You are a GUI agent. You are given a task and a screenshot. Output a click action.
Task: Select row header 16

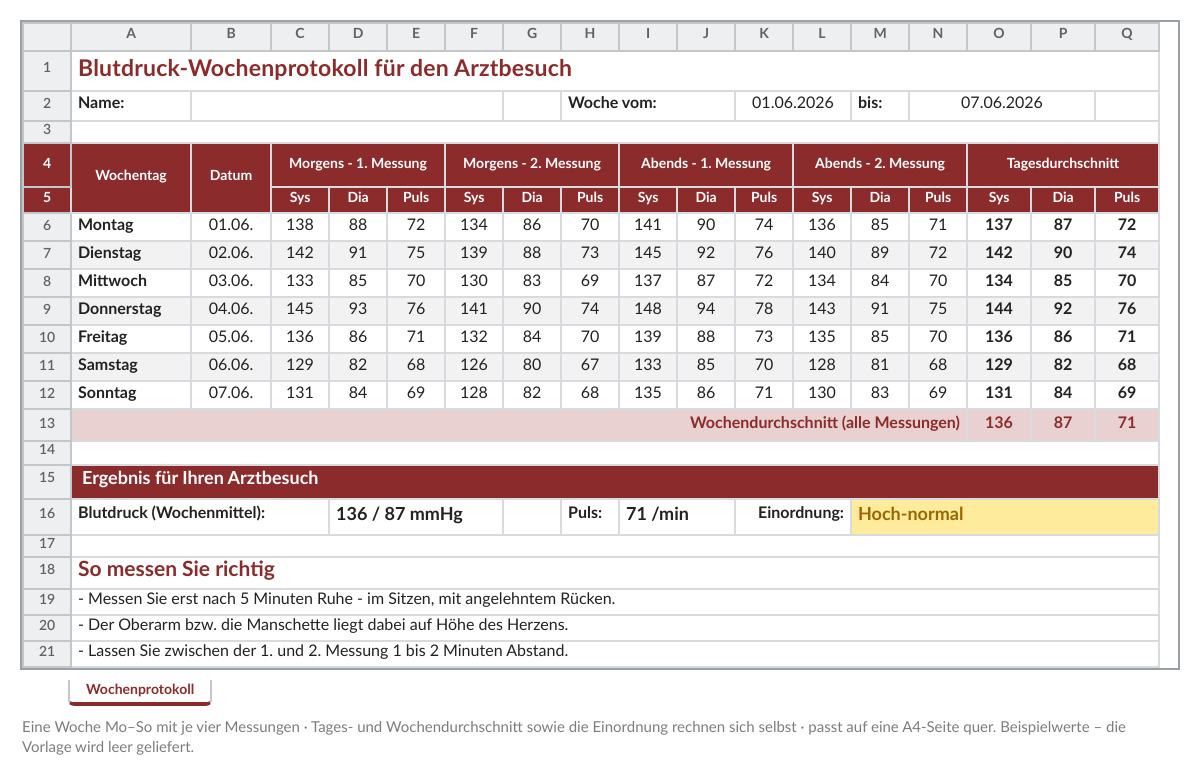point(47,515)
